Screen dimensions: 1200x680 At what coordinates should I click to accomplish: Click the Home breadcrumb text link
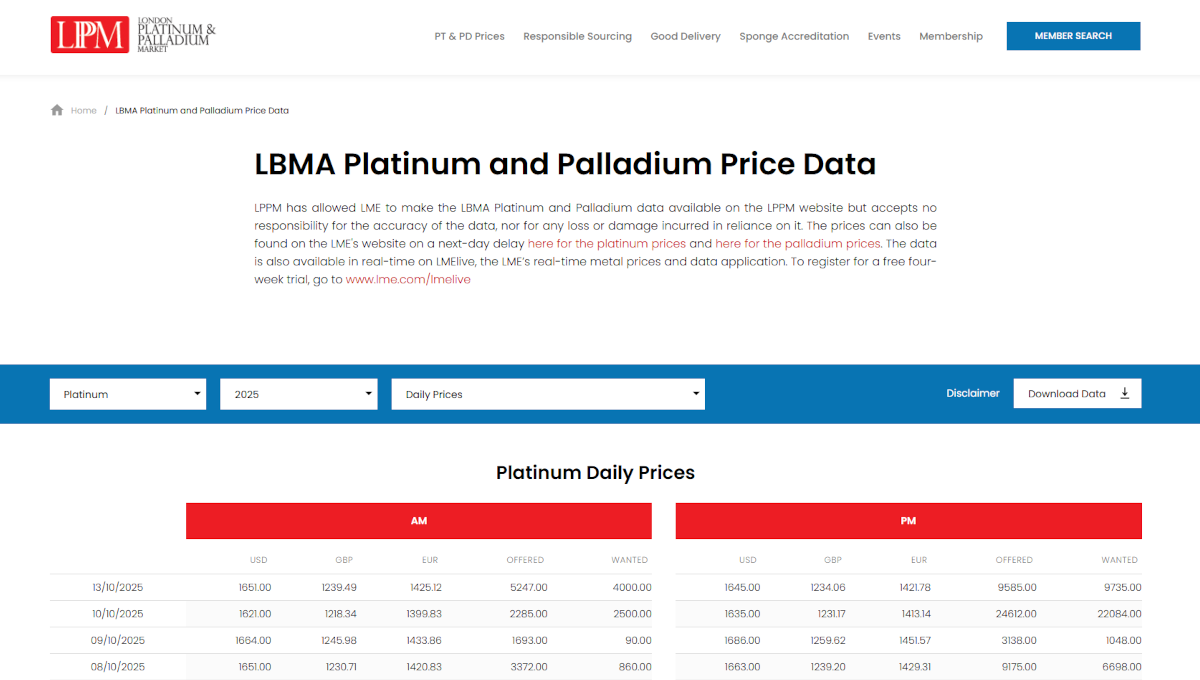point(84,110)
